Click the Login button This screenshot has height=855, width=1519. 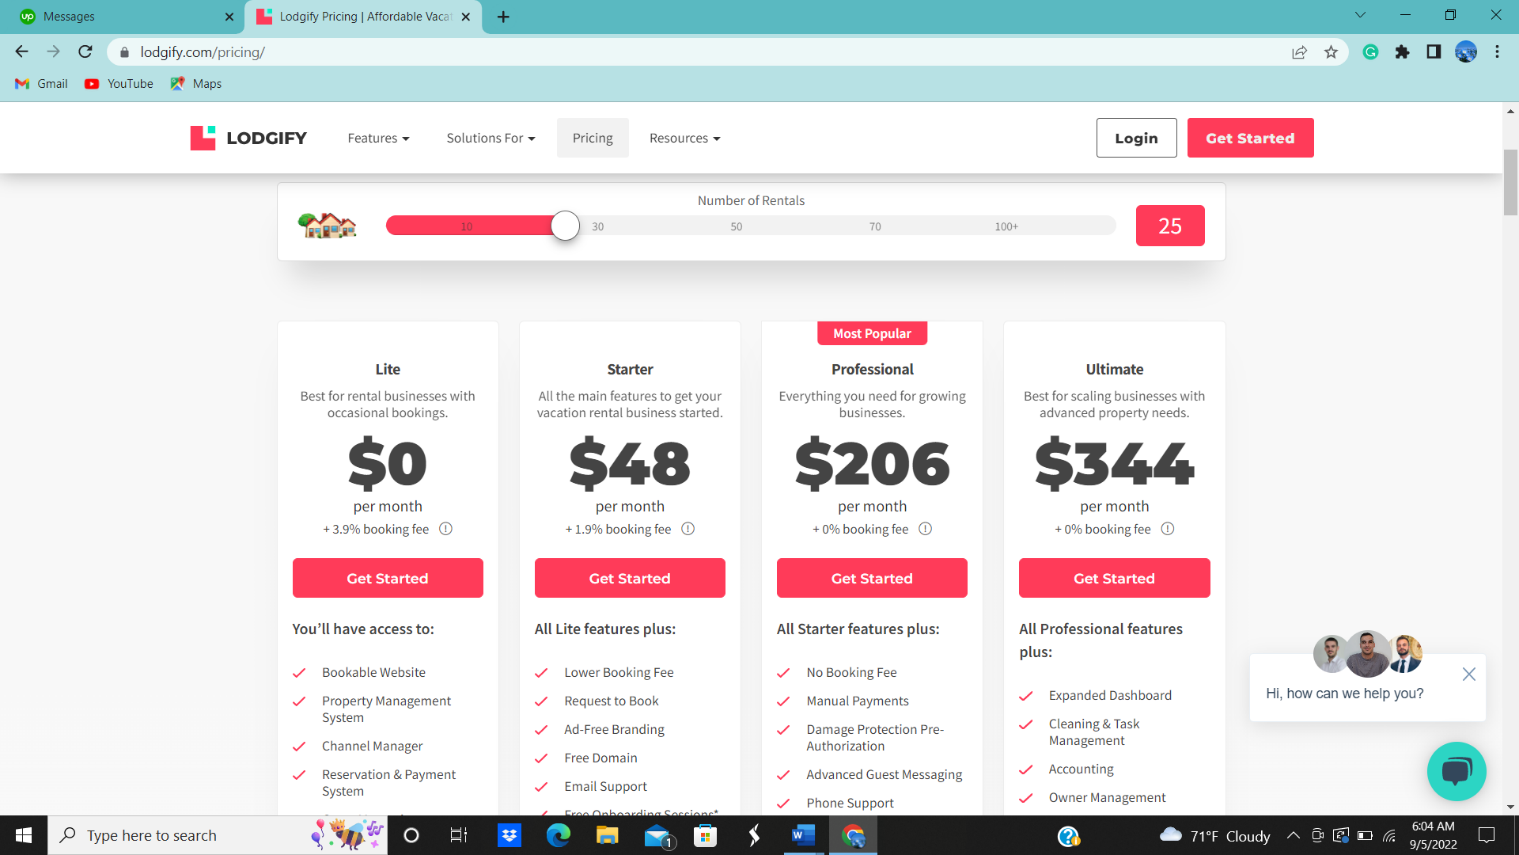pyautogui.click(x=1136, y=138)
